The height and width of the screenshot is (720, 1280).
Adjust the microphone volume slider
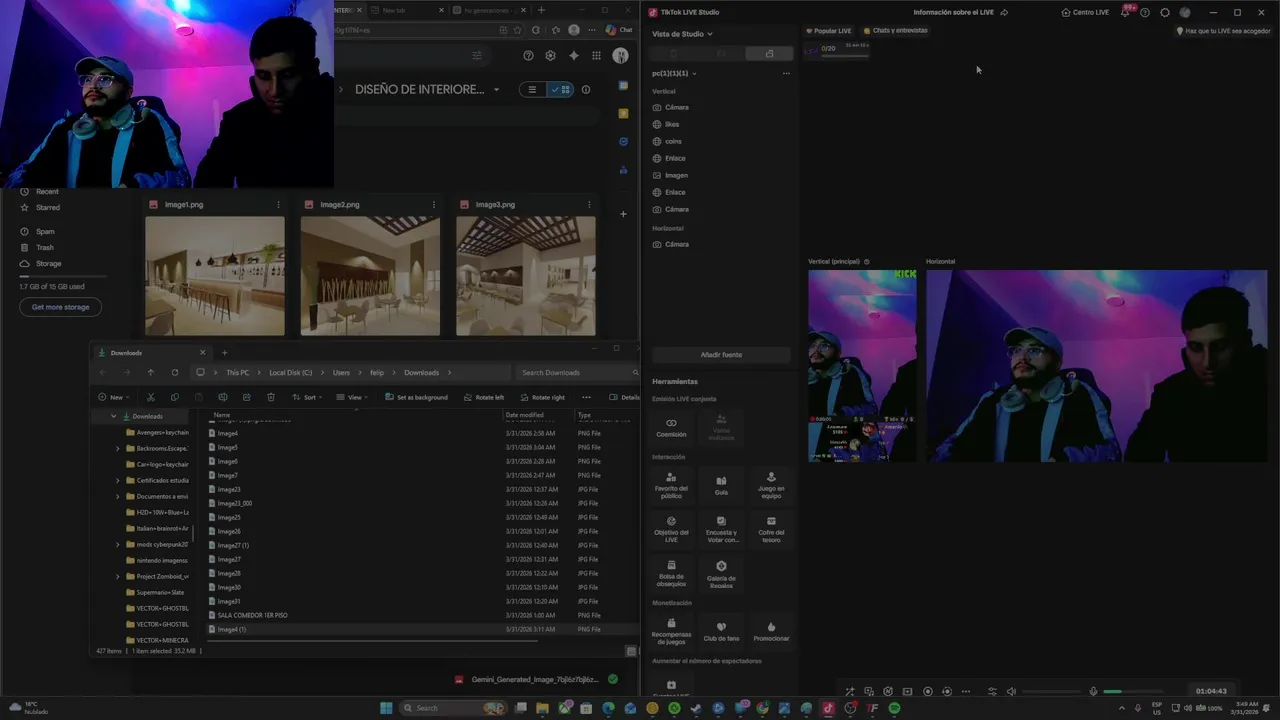1136,691
